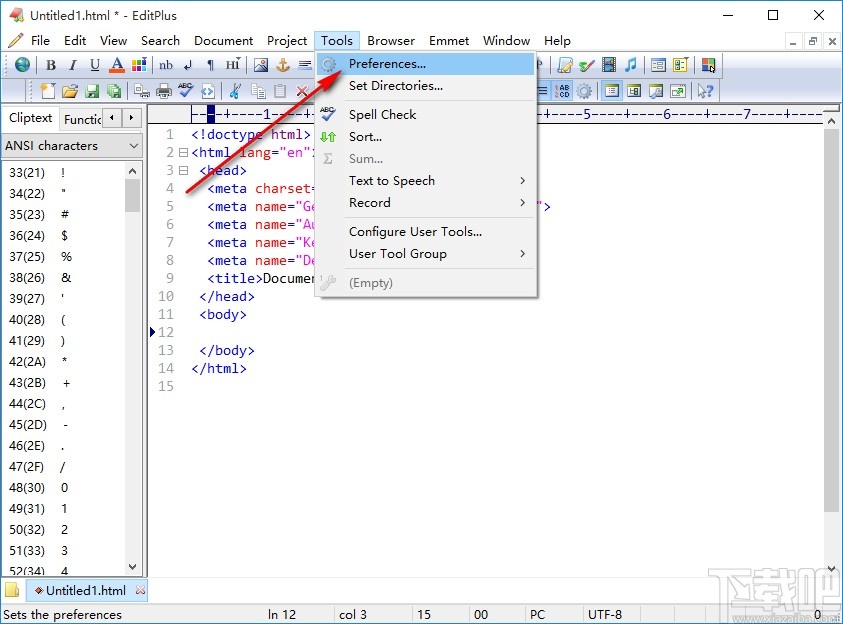This screenshot has width=843, height=624.
Task: Choose Preferences... from Tools menu
Action: point(425,64)
